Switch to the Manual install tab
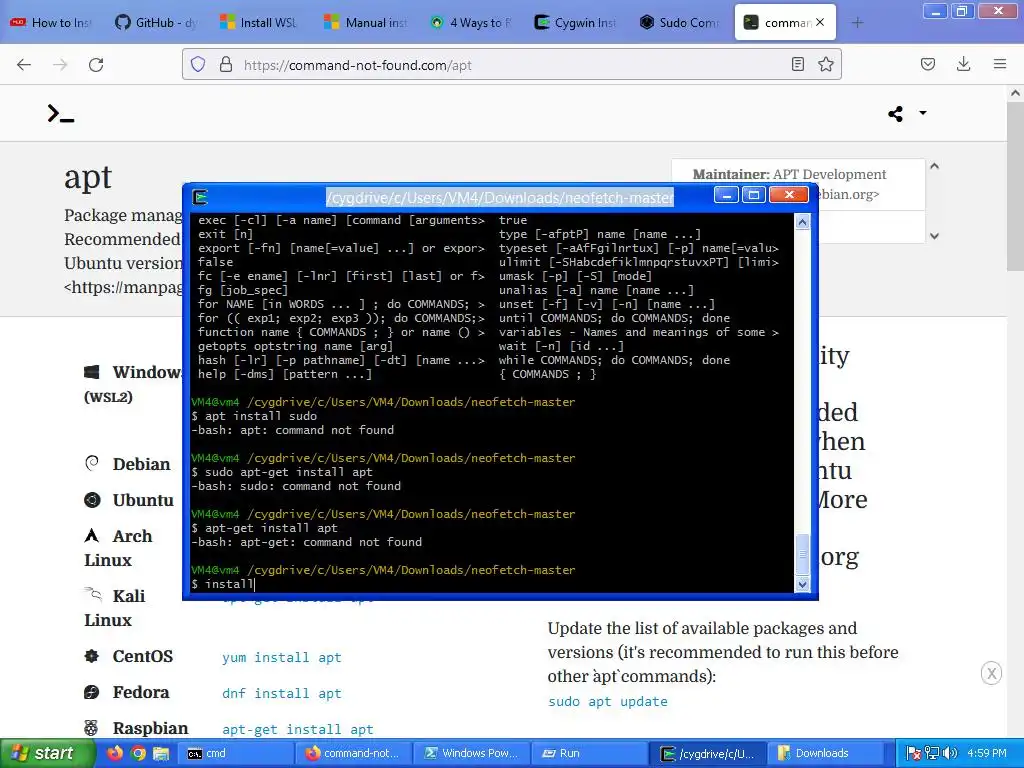 coord(366,23)
